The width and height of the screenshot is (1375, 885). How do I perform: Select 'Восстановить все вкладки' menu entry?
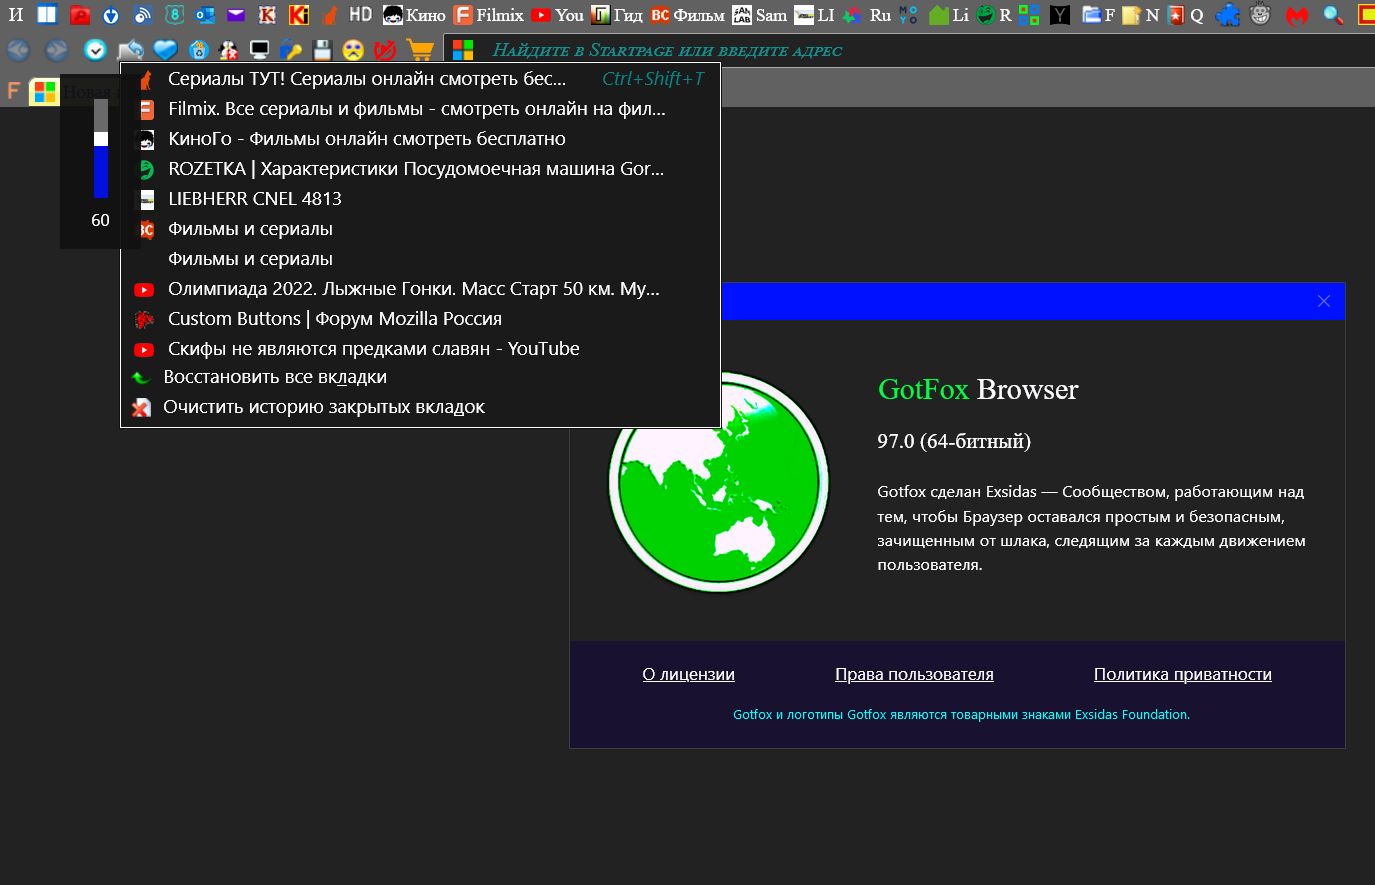(x=420, y=378)
